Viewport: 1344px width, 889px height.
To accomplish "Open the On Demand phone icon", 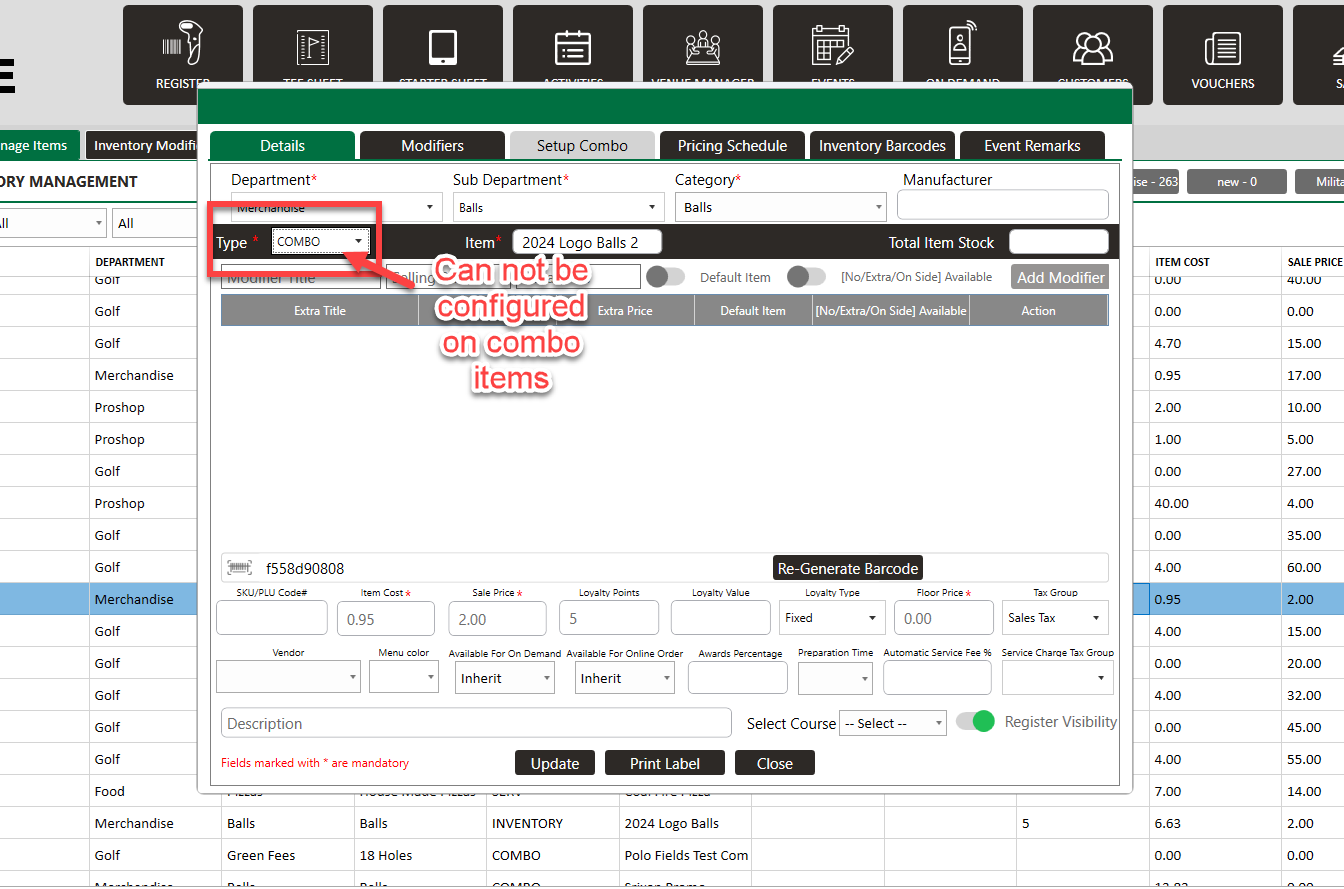I will (x=963, y=47).
